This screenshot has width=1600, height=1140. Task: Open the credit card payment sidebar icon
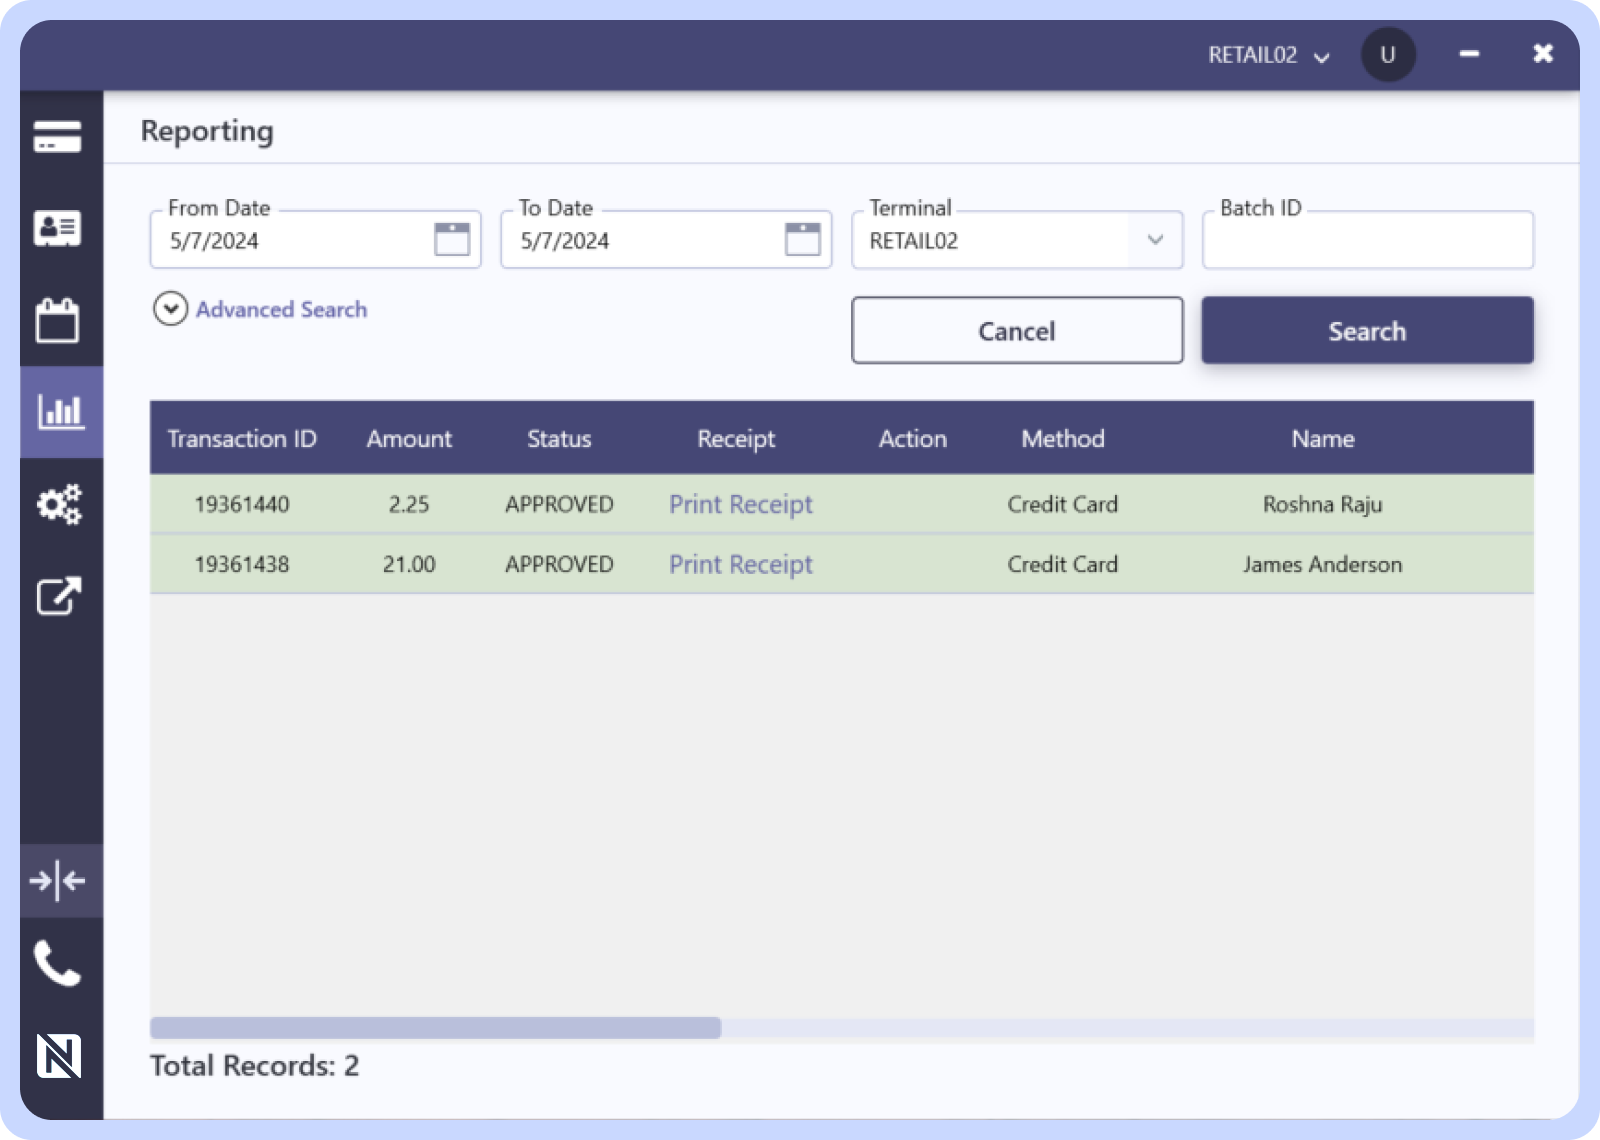click(x=58, y=136)
